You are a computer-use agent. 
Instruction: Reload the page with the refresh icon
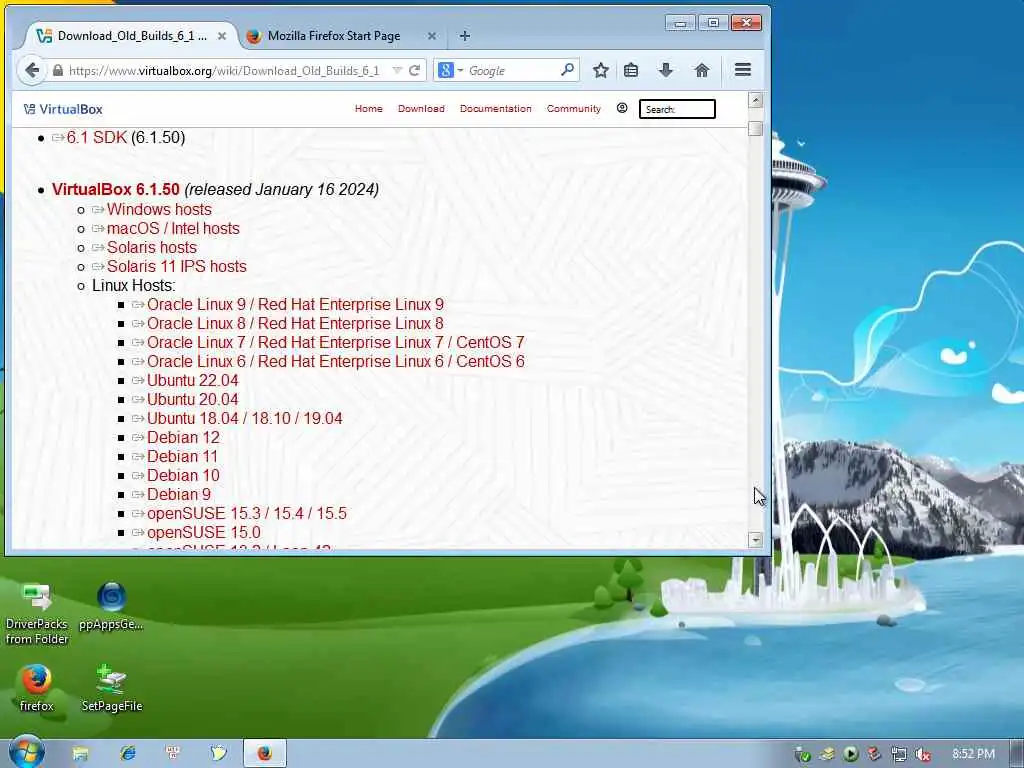414,71
